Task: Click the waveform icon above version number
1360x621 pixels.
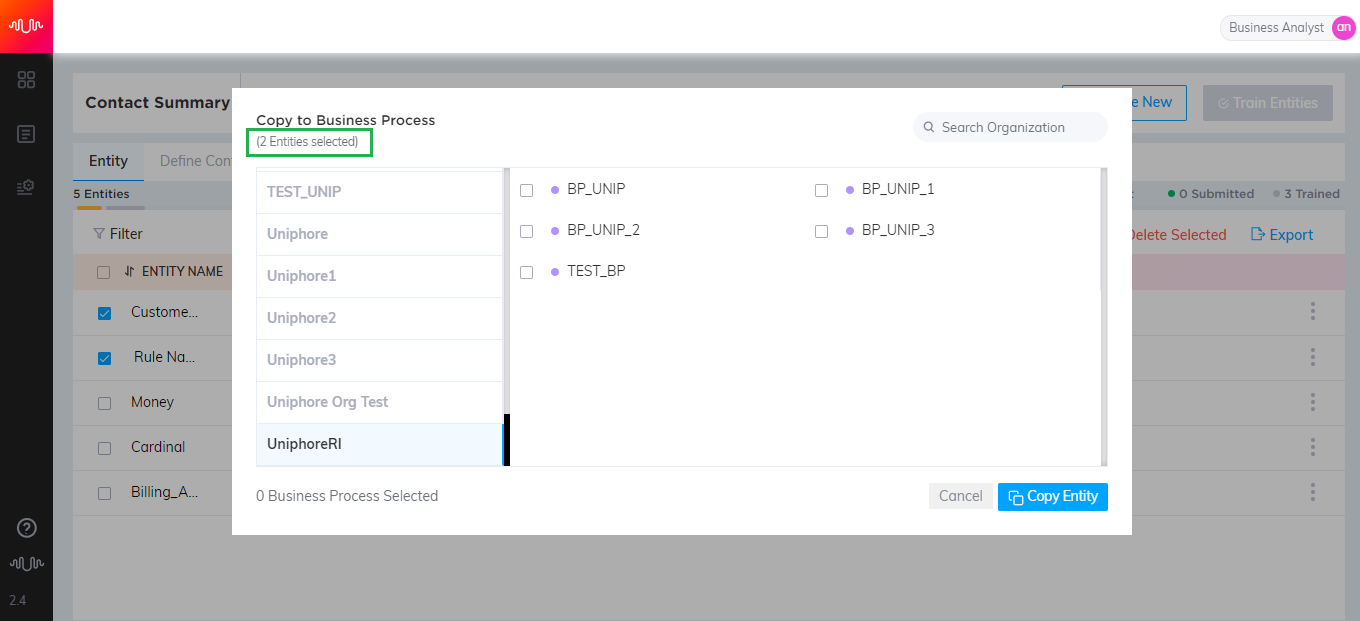Action: [x=27, y=564]
